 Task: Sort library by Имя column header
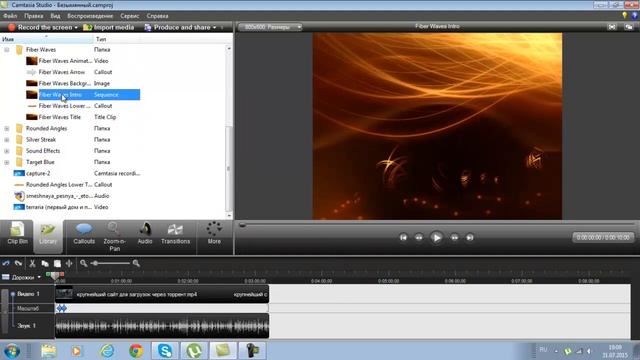coord(47,39)
